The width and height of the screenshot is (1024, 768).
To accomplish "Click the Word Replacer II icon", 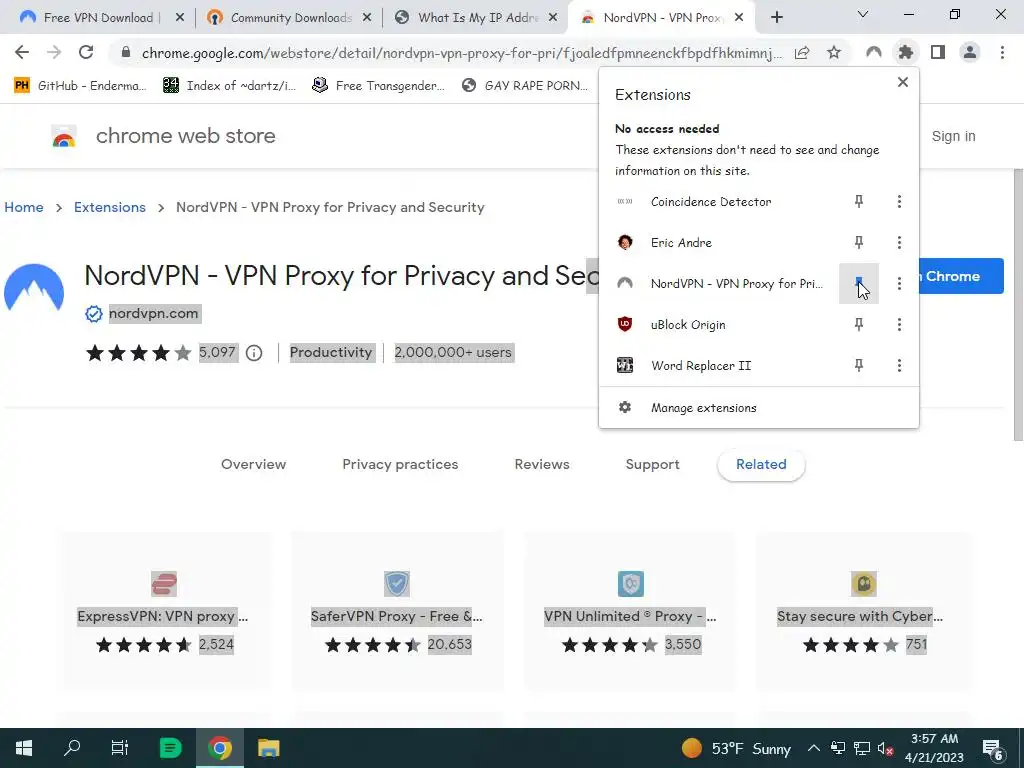I will (x=625, y=366).
